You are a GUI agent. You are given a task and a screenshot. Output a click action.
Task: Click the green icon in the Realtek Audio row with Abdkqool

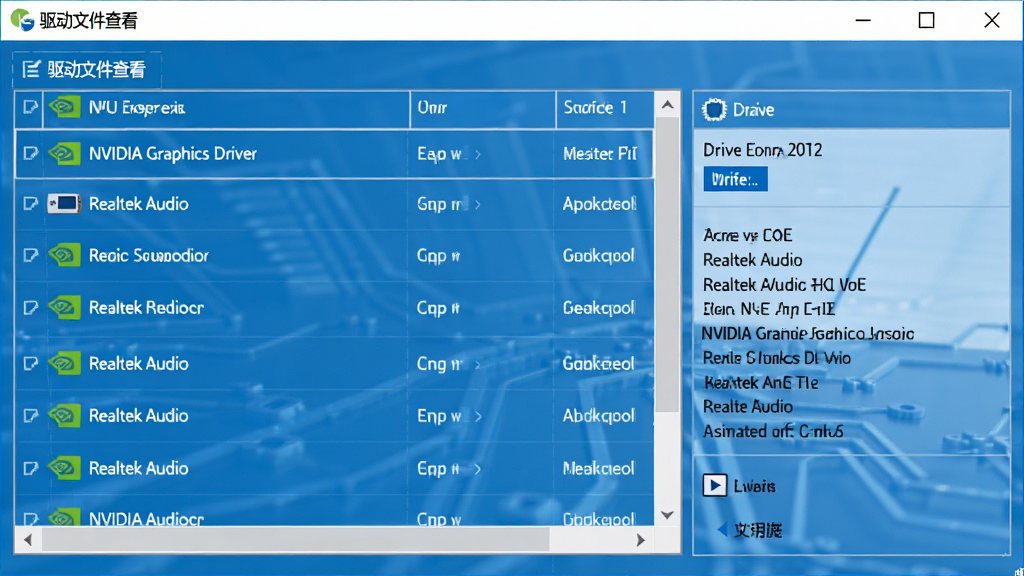point(64,415)
